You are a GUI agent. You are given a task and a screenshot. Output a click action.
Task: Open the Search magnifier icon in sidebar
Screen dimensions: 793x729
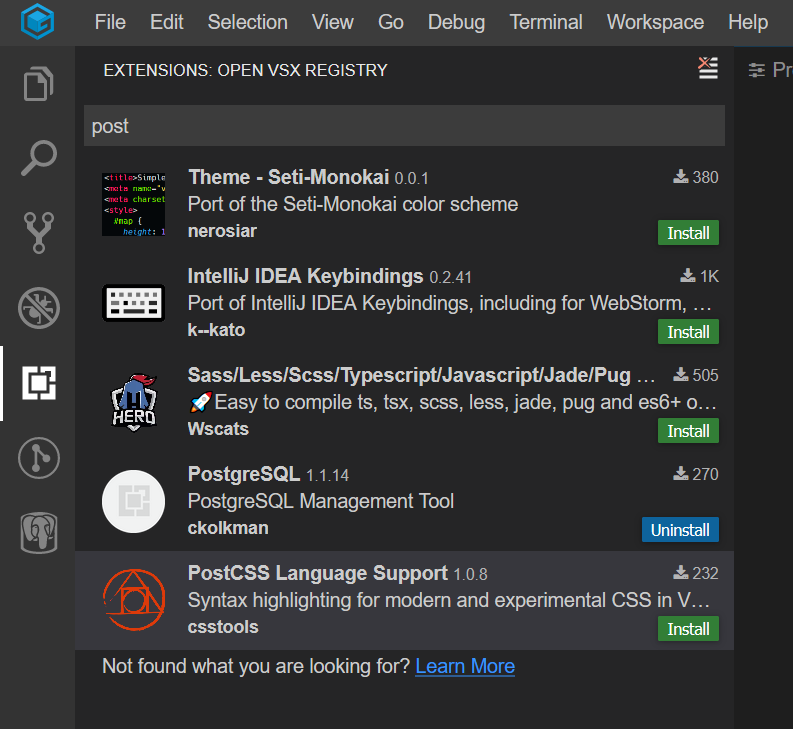click(38, 158)
